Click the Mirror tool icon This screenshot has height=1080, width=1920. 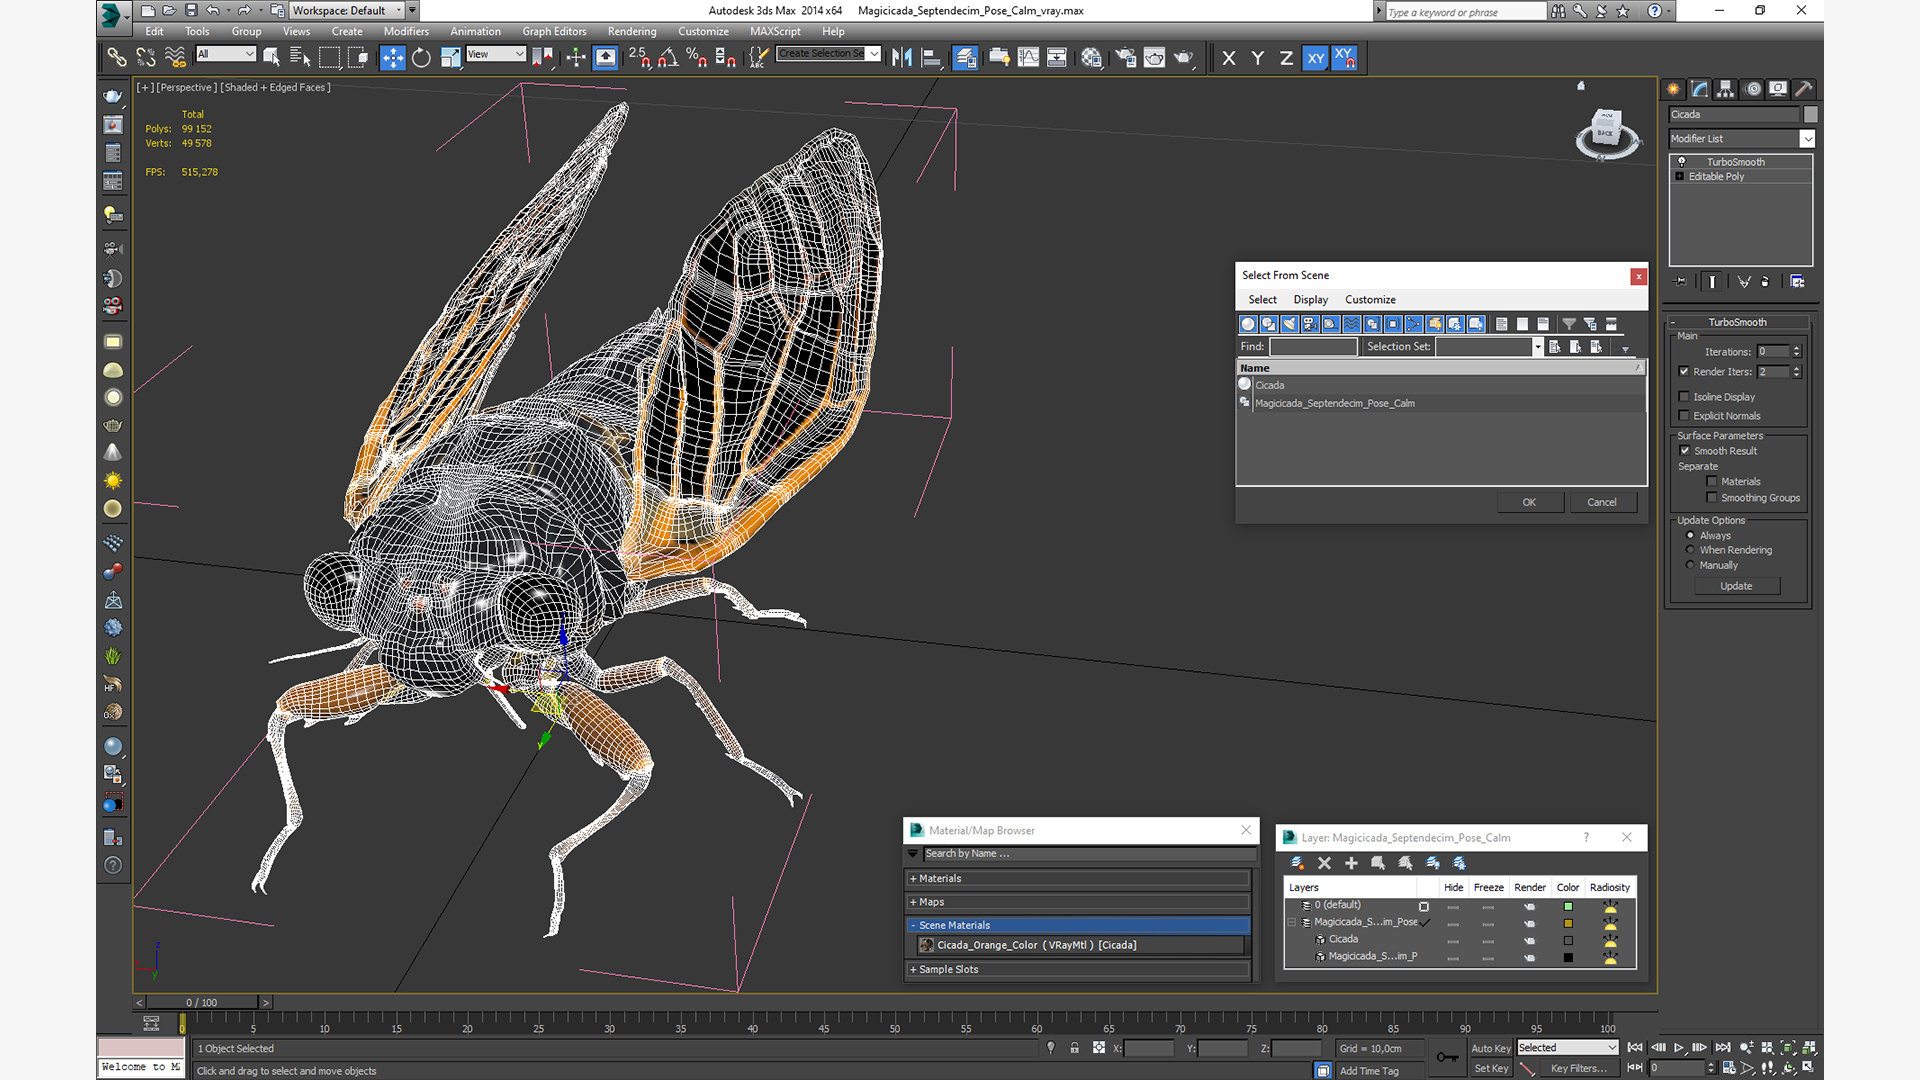pyautogui.click(x=902, y=58)
